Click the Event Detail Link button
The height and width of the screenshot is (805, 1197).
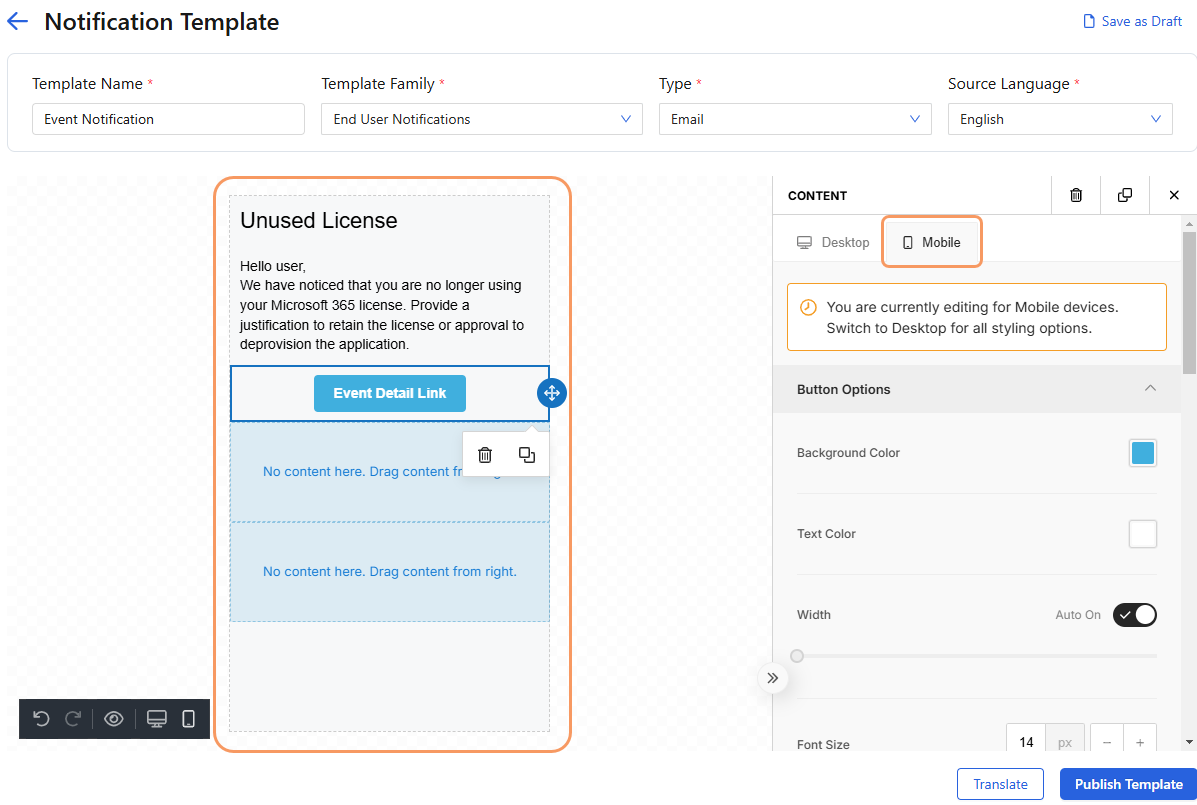(x=389, y=393)
